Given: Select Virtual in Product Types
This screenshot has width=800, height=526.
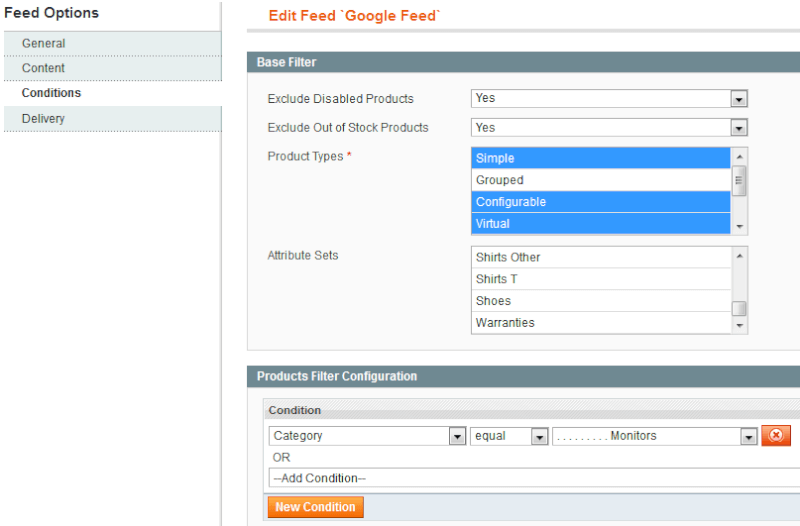Looking at the screenshot, I should [x=601, y=223].
